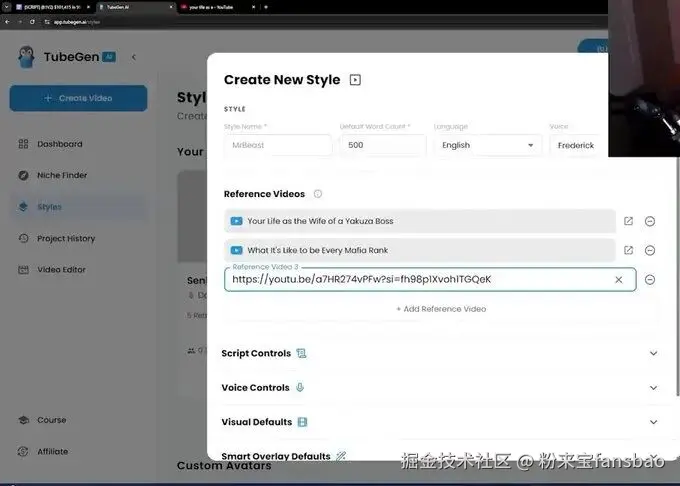Click Add Reference Video
This screenshot has width=680, height=486.
441,309
